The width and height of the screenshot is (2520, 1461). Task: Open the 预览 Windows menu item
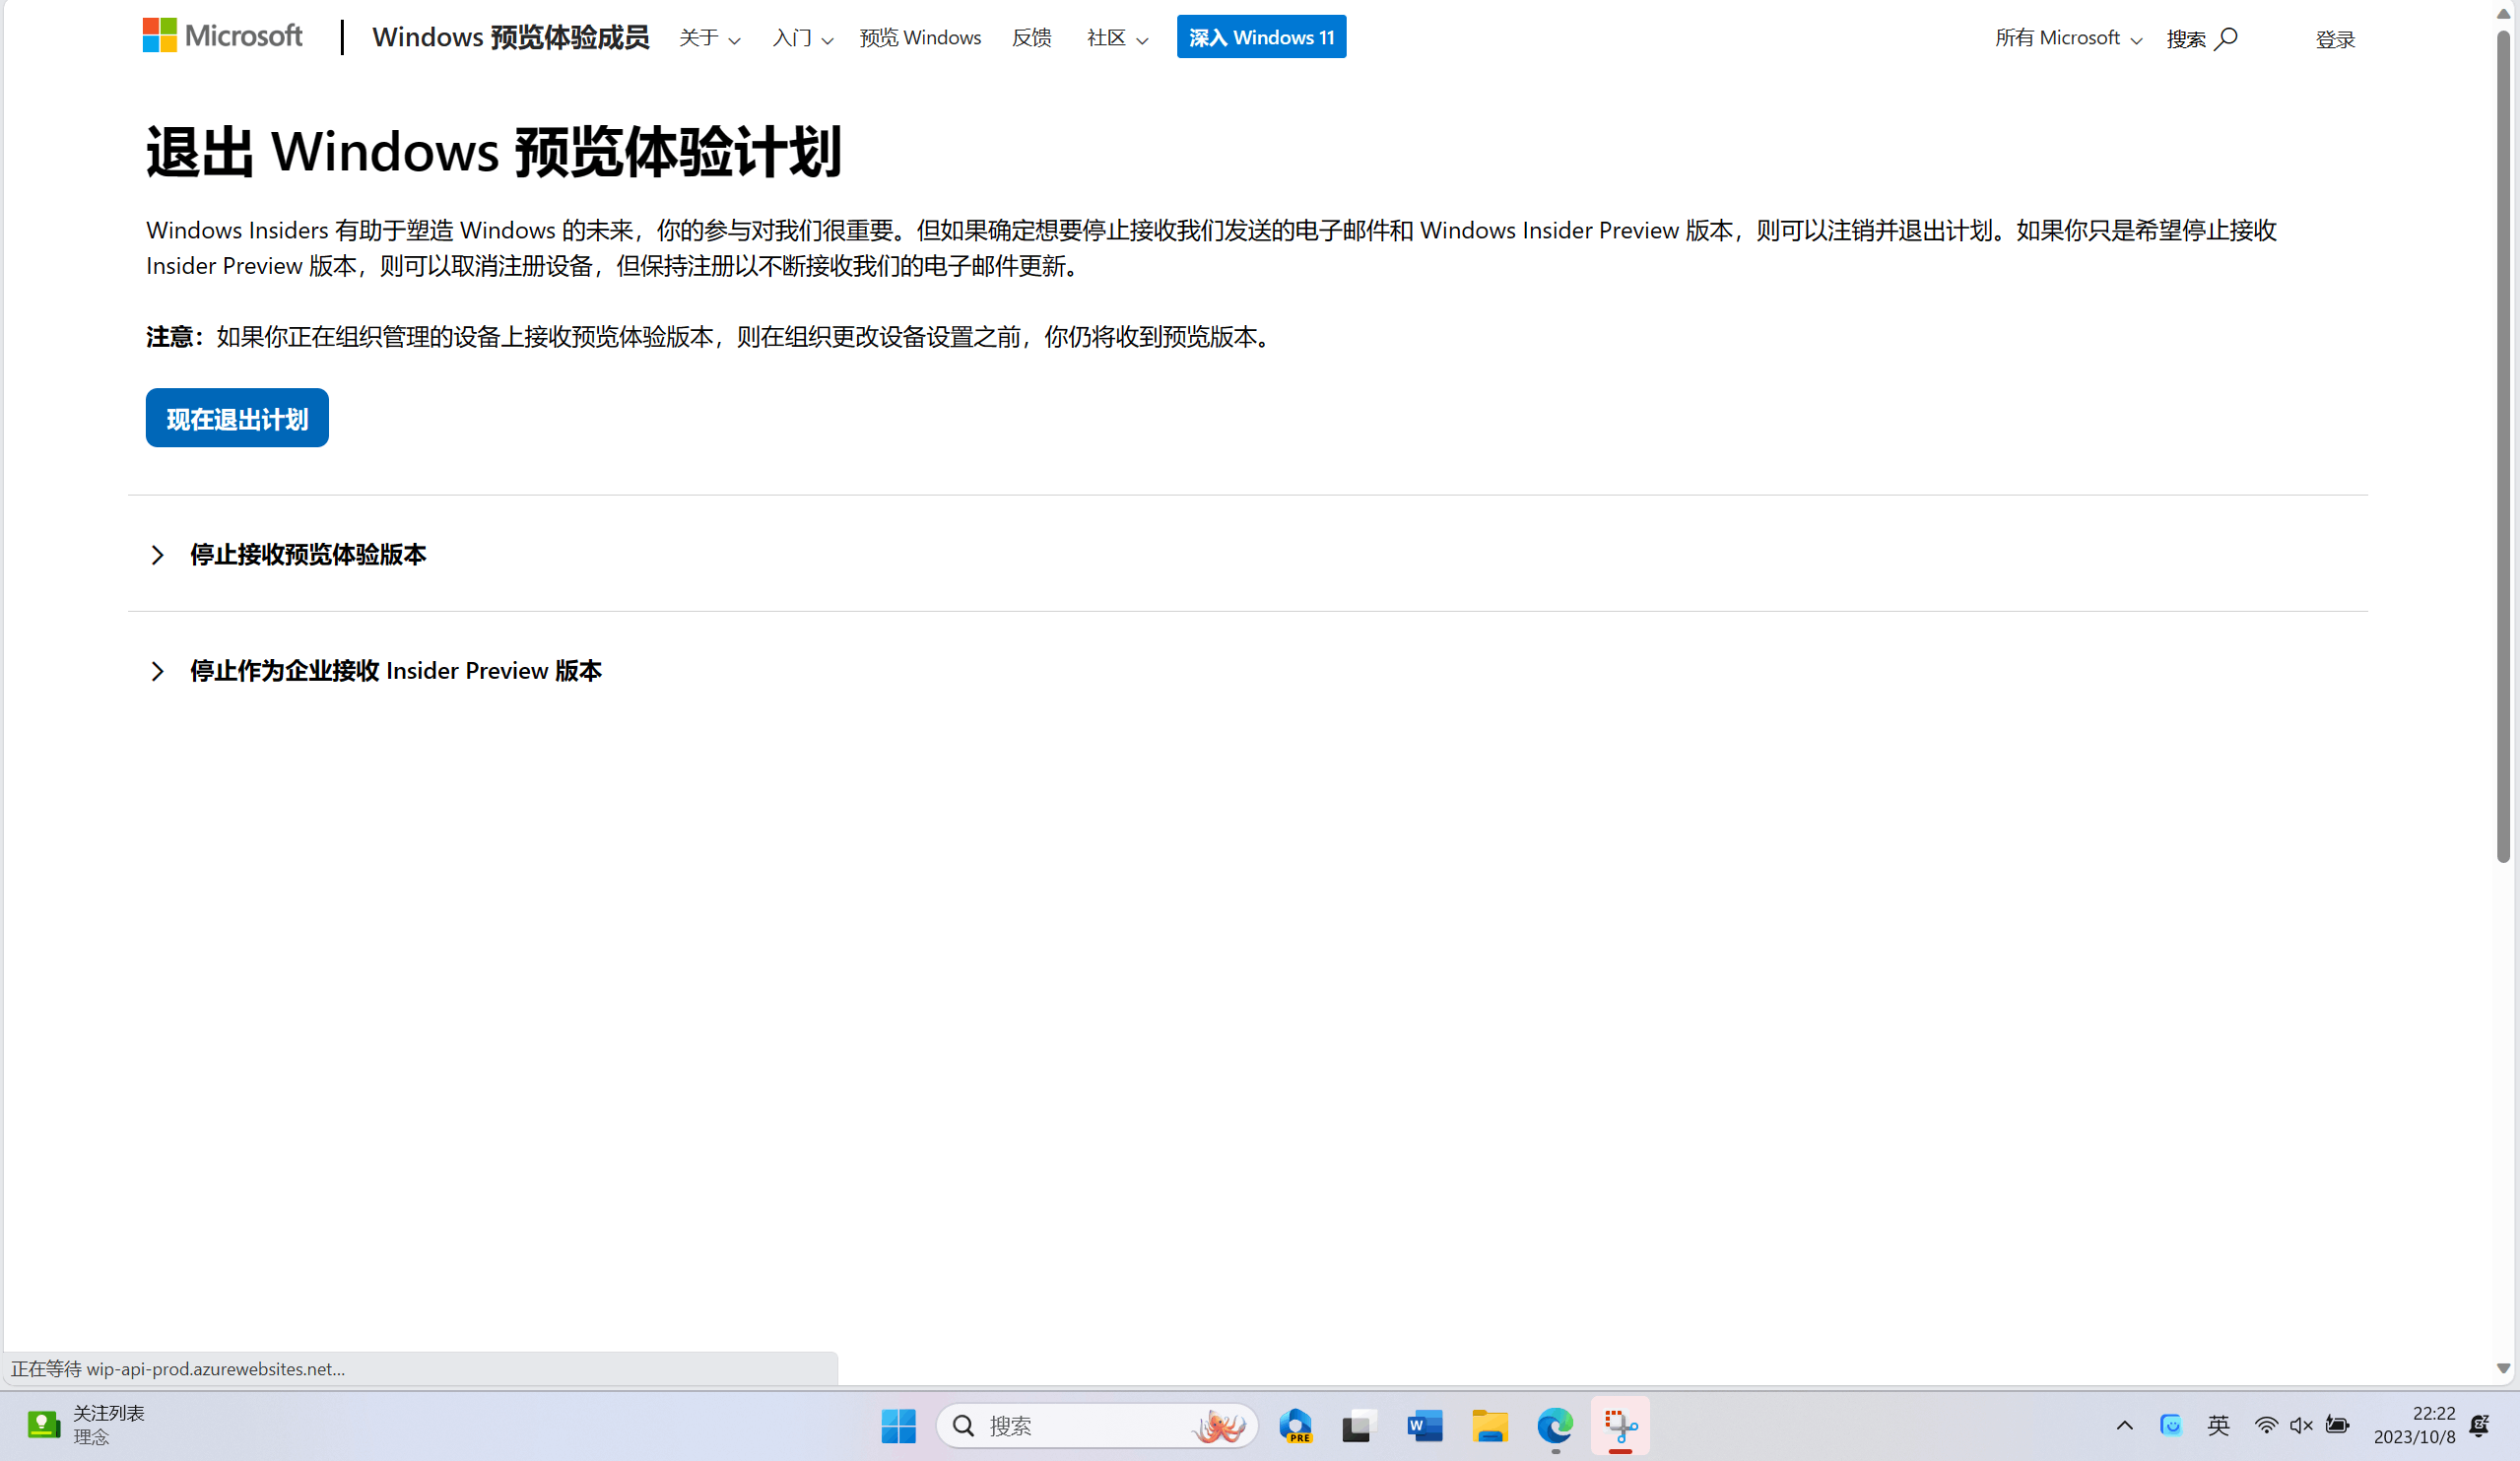coord(920,38)
